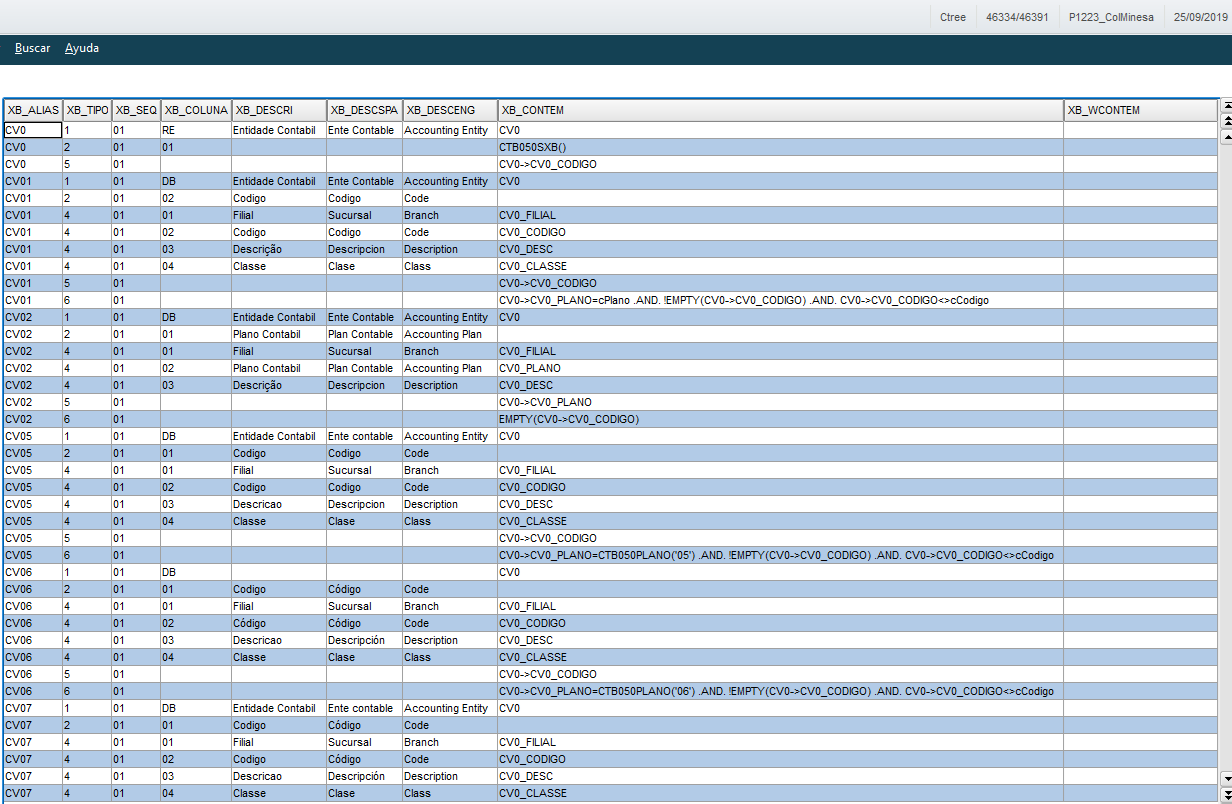Click the XB_TIPO column header
The image size is (1232, 804).
[87, 110]
